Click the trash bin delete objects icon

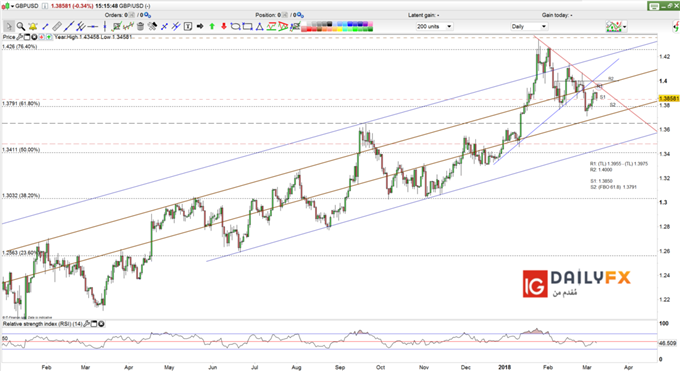point(140,26)
